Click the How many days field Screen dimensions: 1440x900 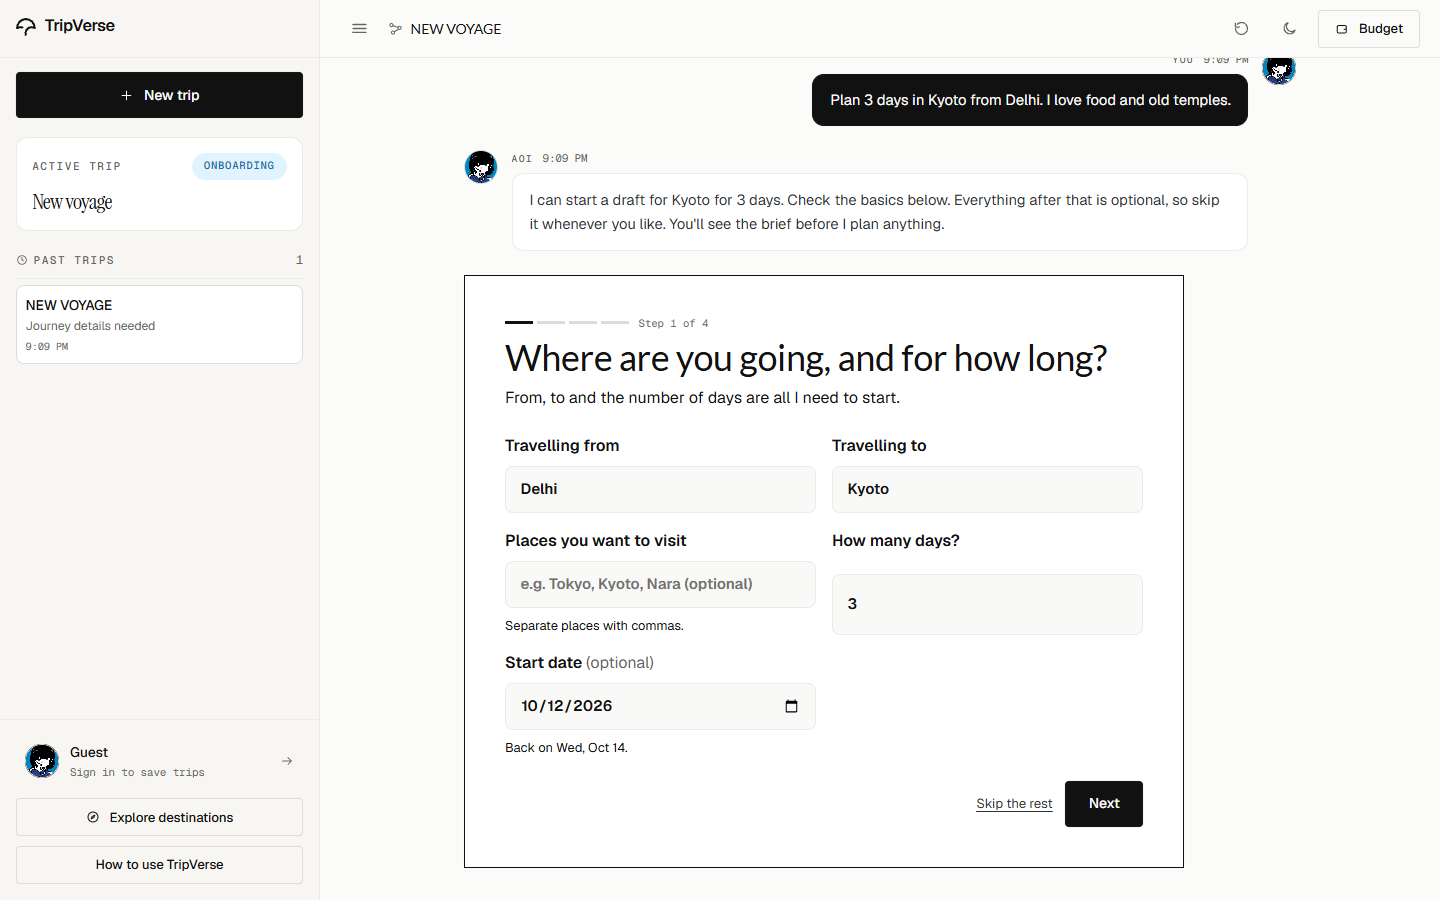pos(987,604)
